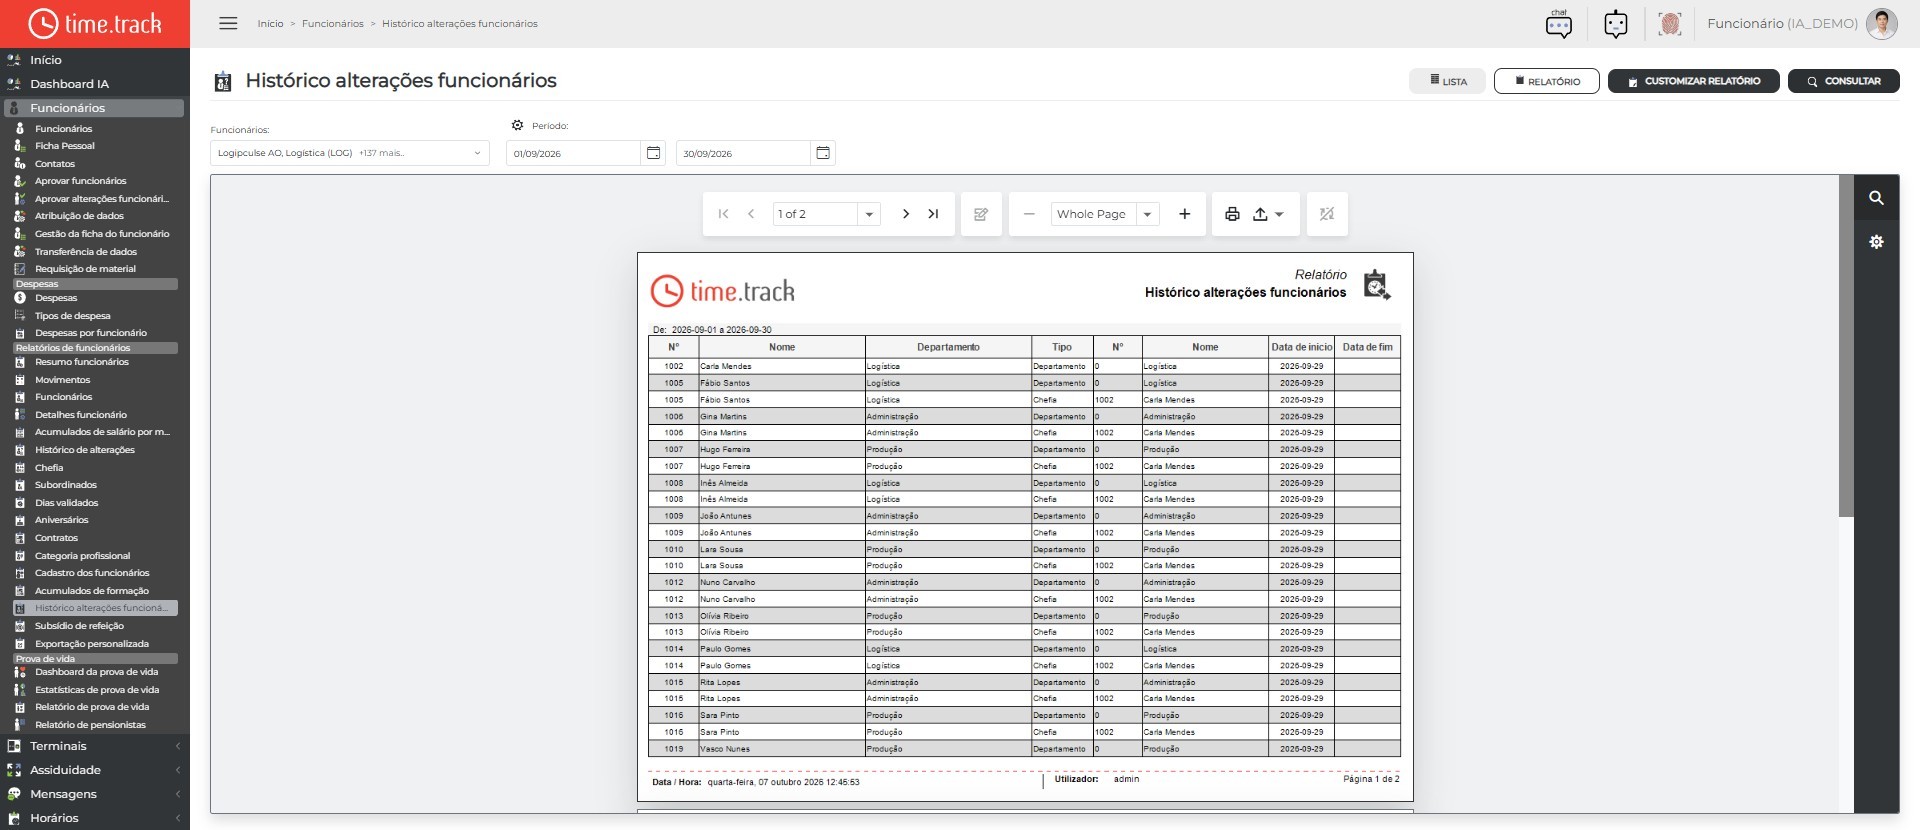
Task: Click the start date input field
Action: (573, 153)
